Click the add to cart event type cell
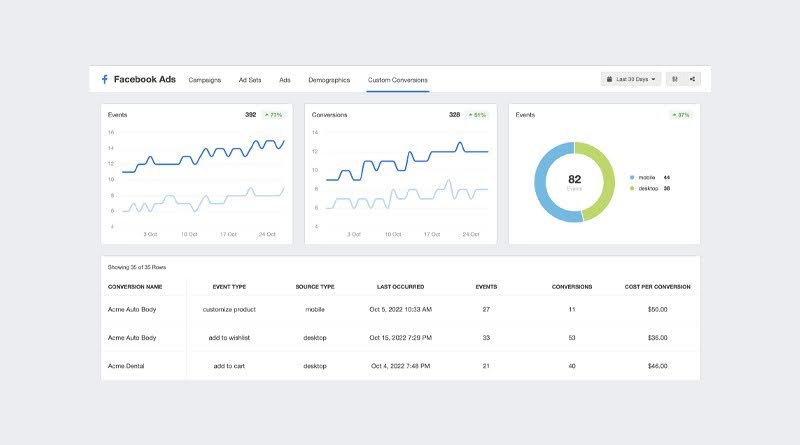This screenshot has width=800, height=445. point(229,366)
